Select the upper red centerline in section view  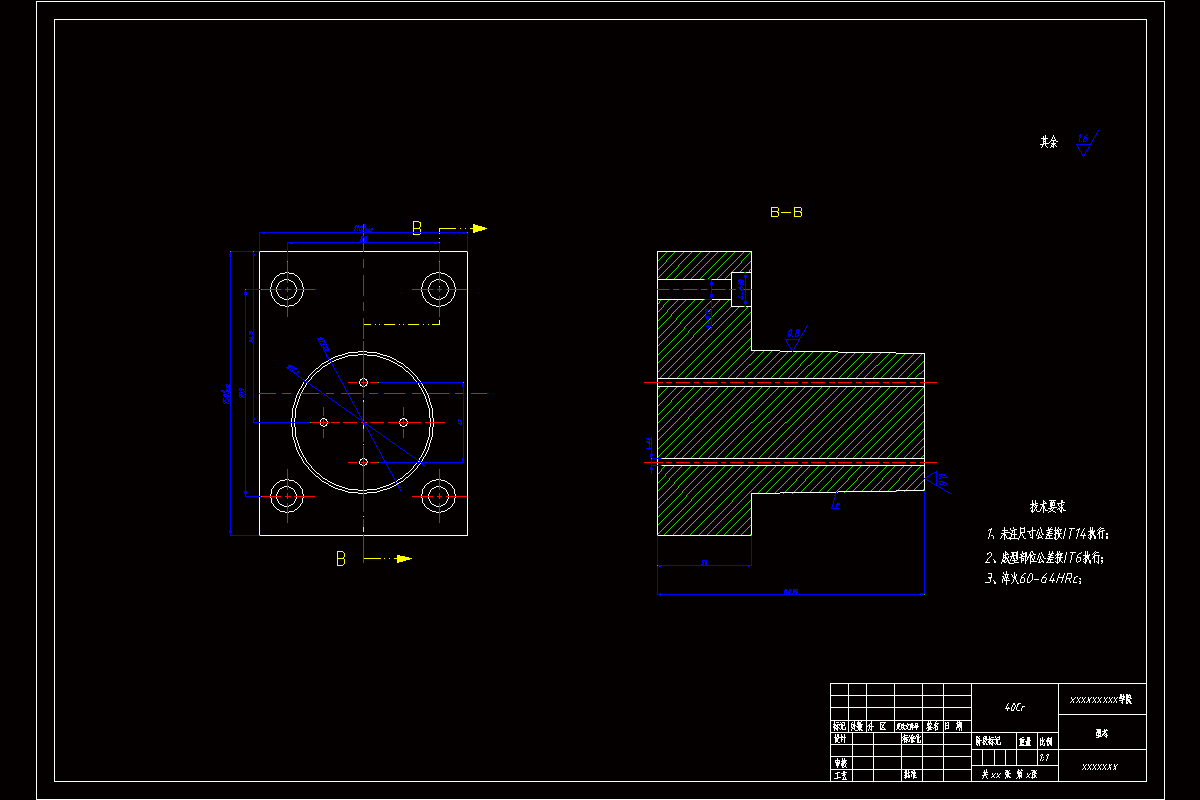tap(792, 382)
